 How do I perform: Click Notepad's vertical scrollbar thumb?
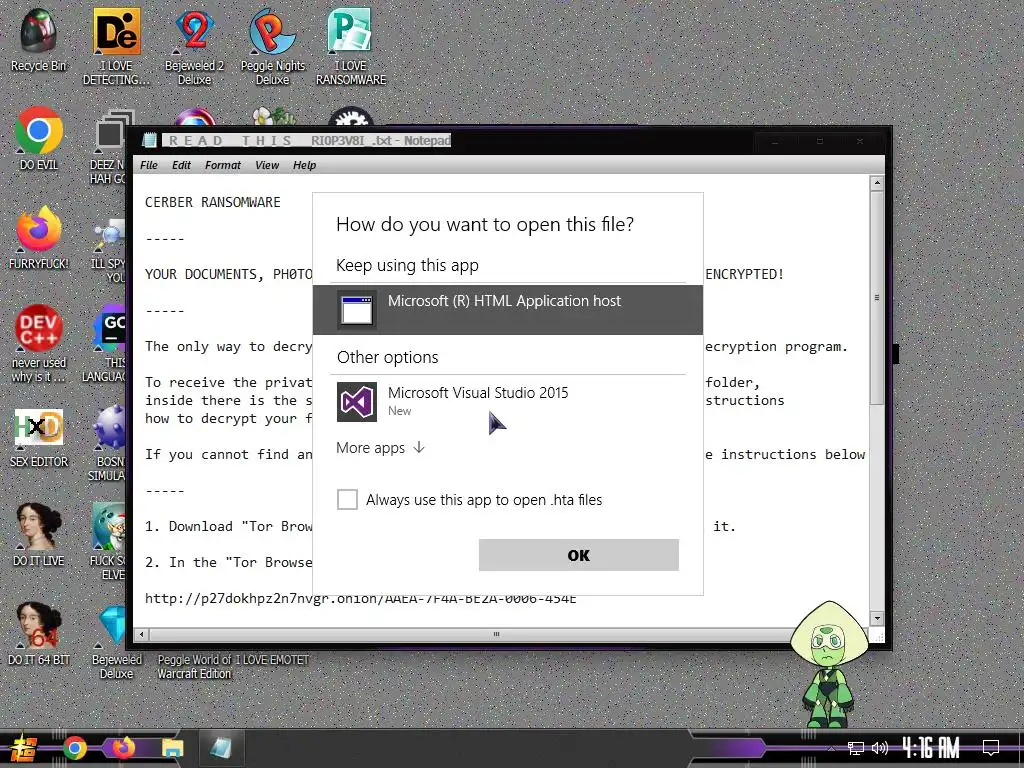(x=877, y=297)
